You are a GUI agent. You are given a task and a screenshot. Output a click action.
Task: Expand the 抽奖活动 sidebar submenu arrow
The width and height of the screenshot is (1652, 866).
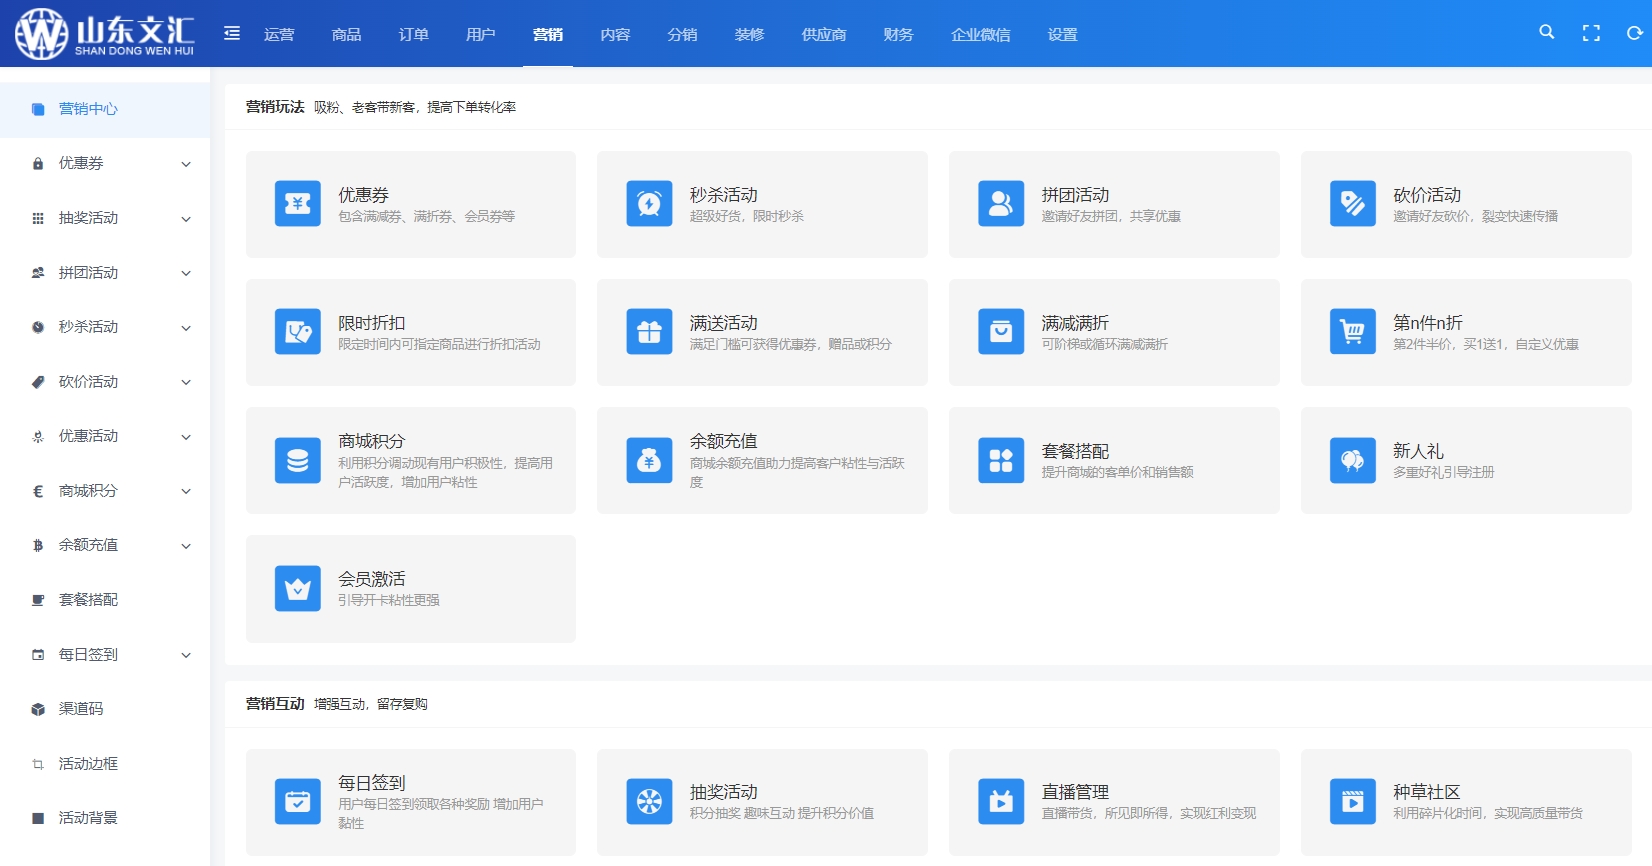point(186,219)
